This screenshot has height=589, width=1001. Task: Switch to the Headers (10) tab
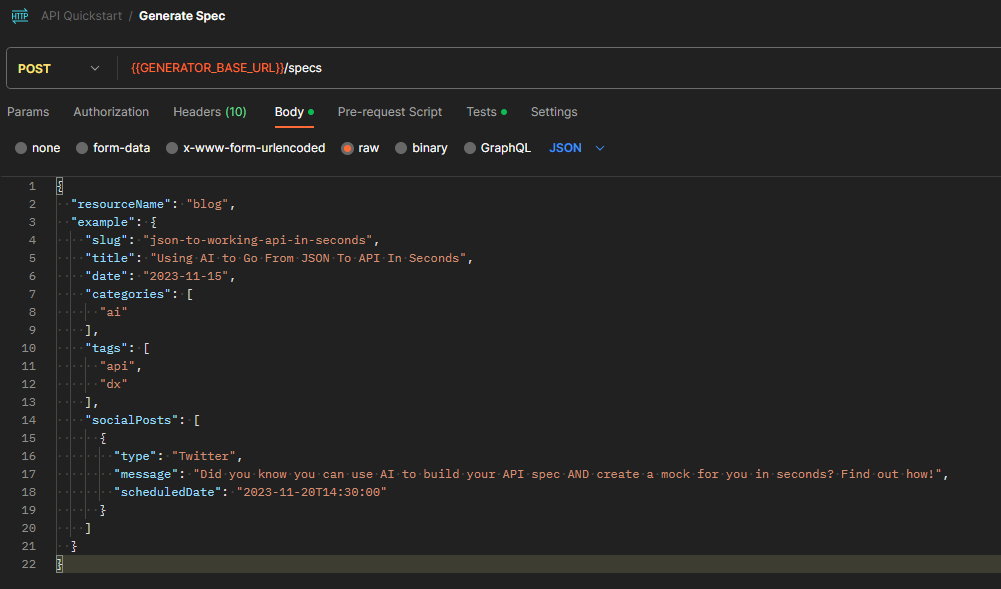[210, 112]
